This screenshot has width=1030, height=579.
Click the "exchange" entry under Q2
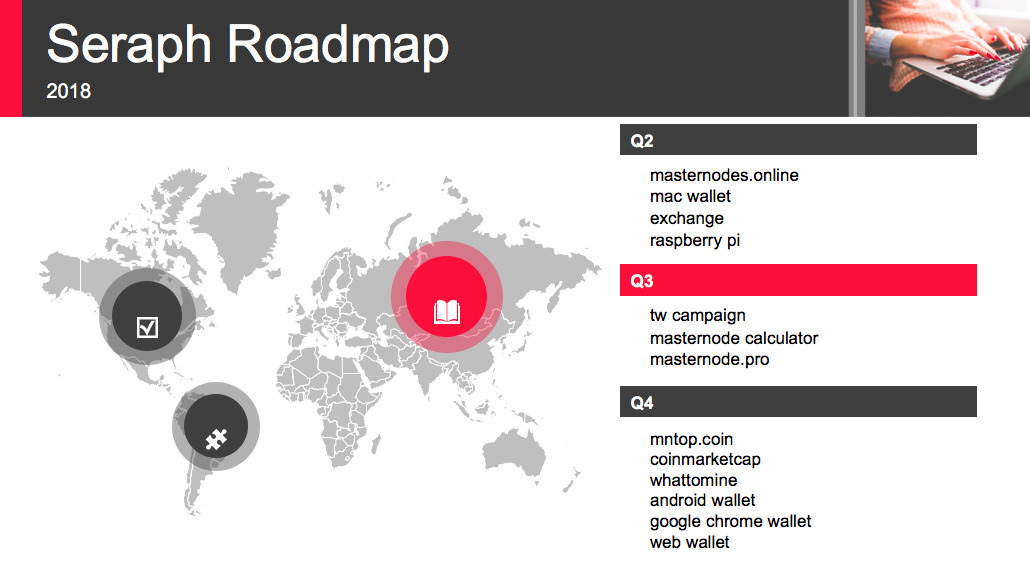(x=686, y=219)
